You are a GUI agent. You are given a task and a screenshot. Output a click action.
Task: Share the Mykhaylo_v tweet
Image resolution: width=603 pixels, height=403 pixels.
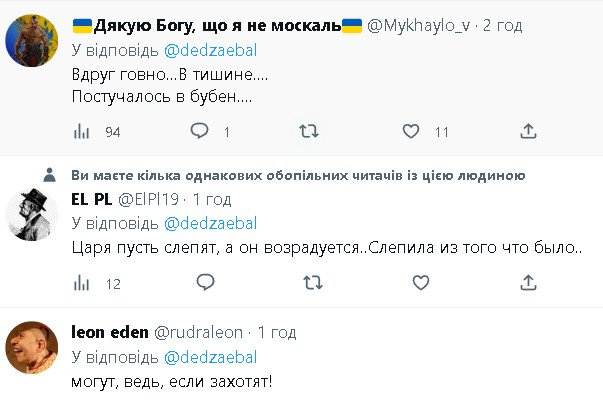528,131
